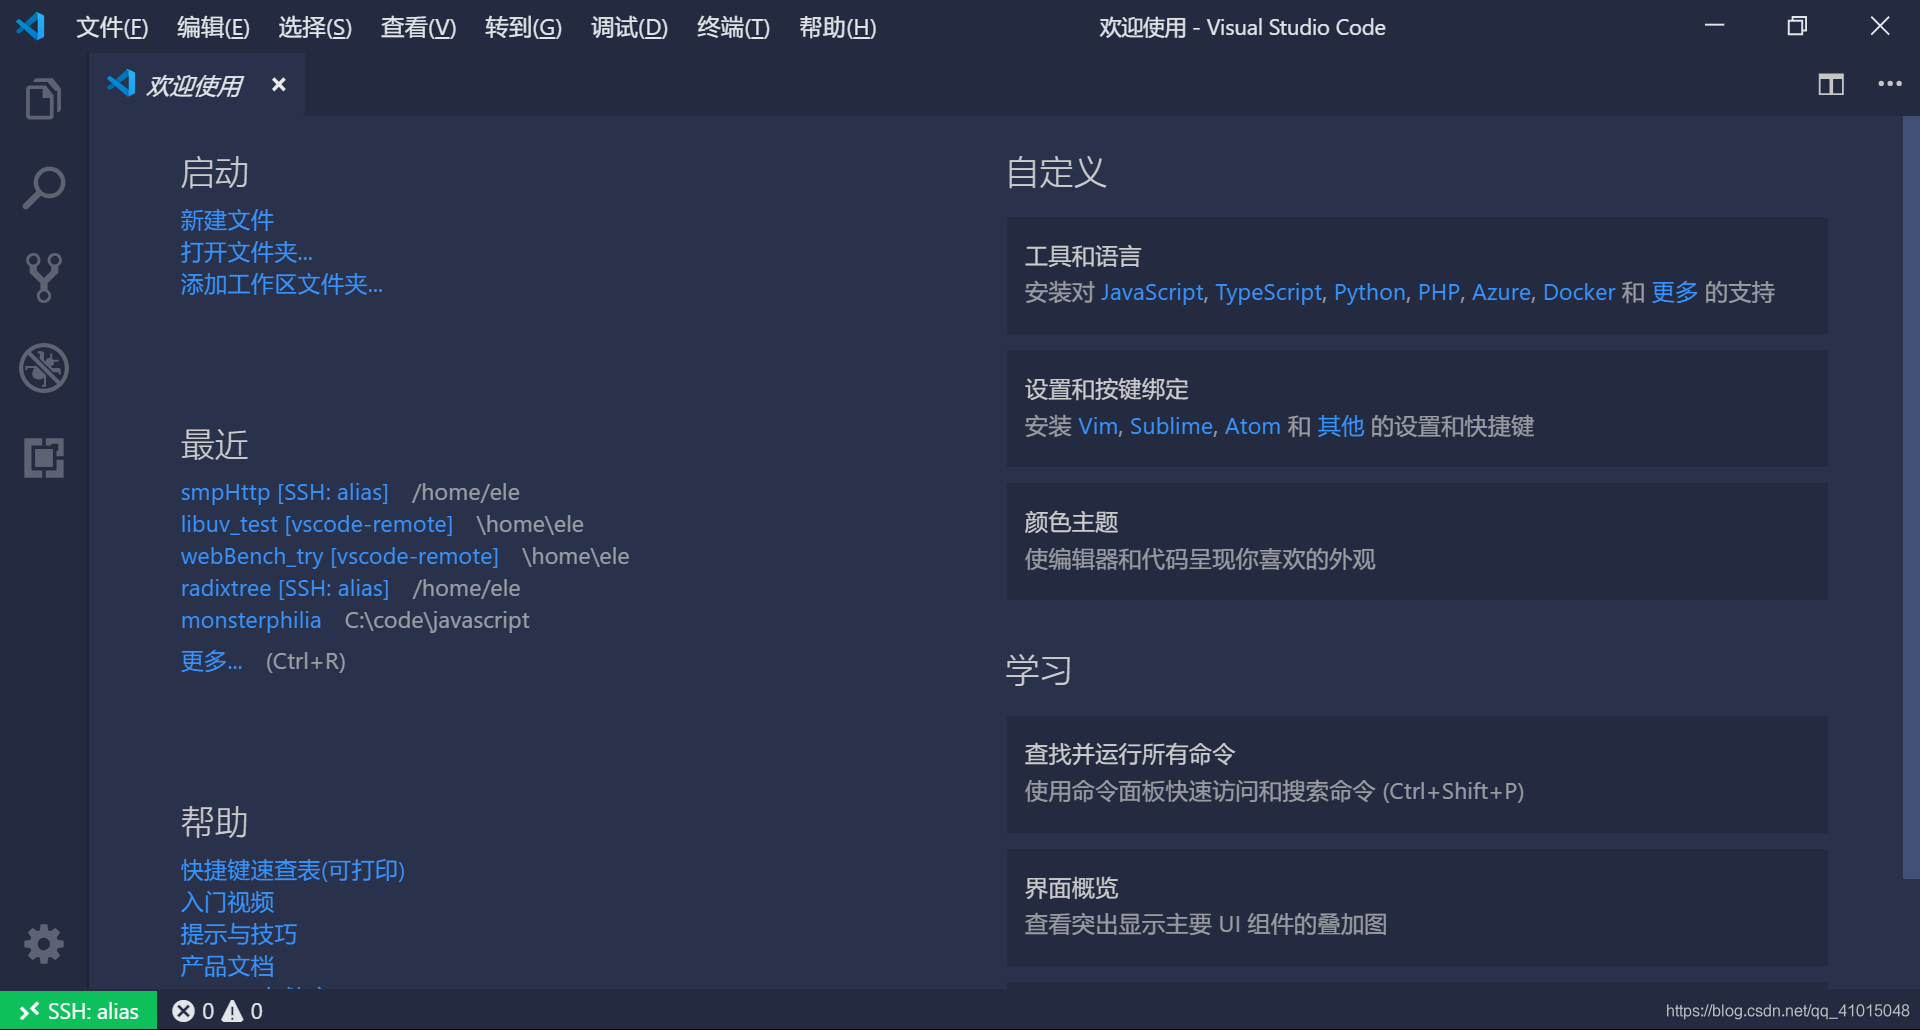
Task: Open the 提示与技巧 link
Action: pyautogui.click(x=238, y=934)
